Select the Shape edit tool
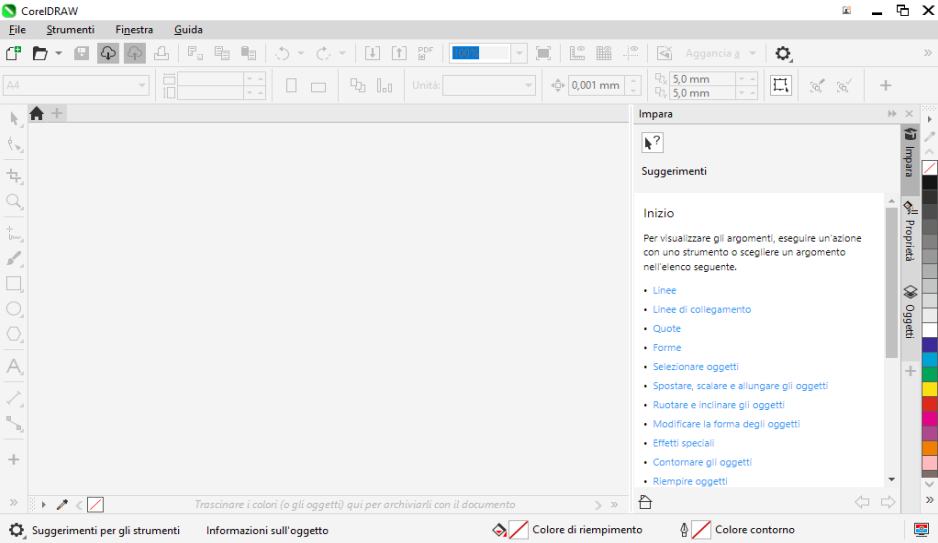938x543 pixels. [14, 145]
